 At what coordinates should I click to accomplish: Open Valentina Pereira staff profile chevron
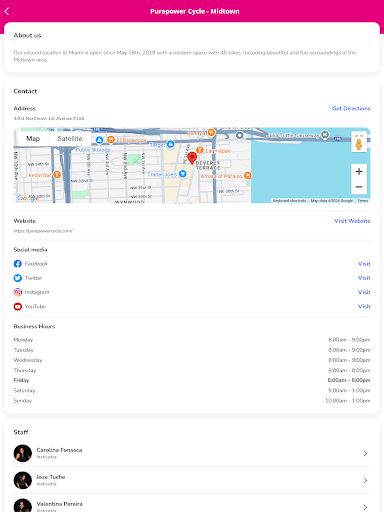[x=365, y=507]
